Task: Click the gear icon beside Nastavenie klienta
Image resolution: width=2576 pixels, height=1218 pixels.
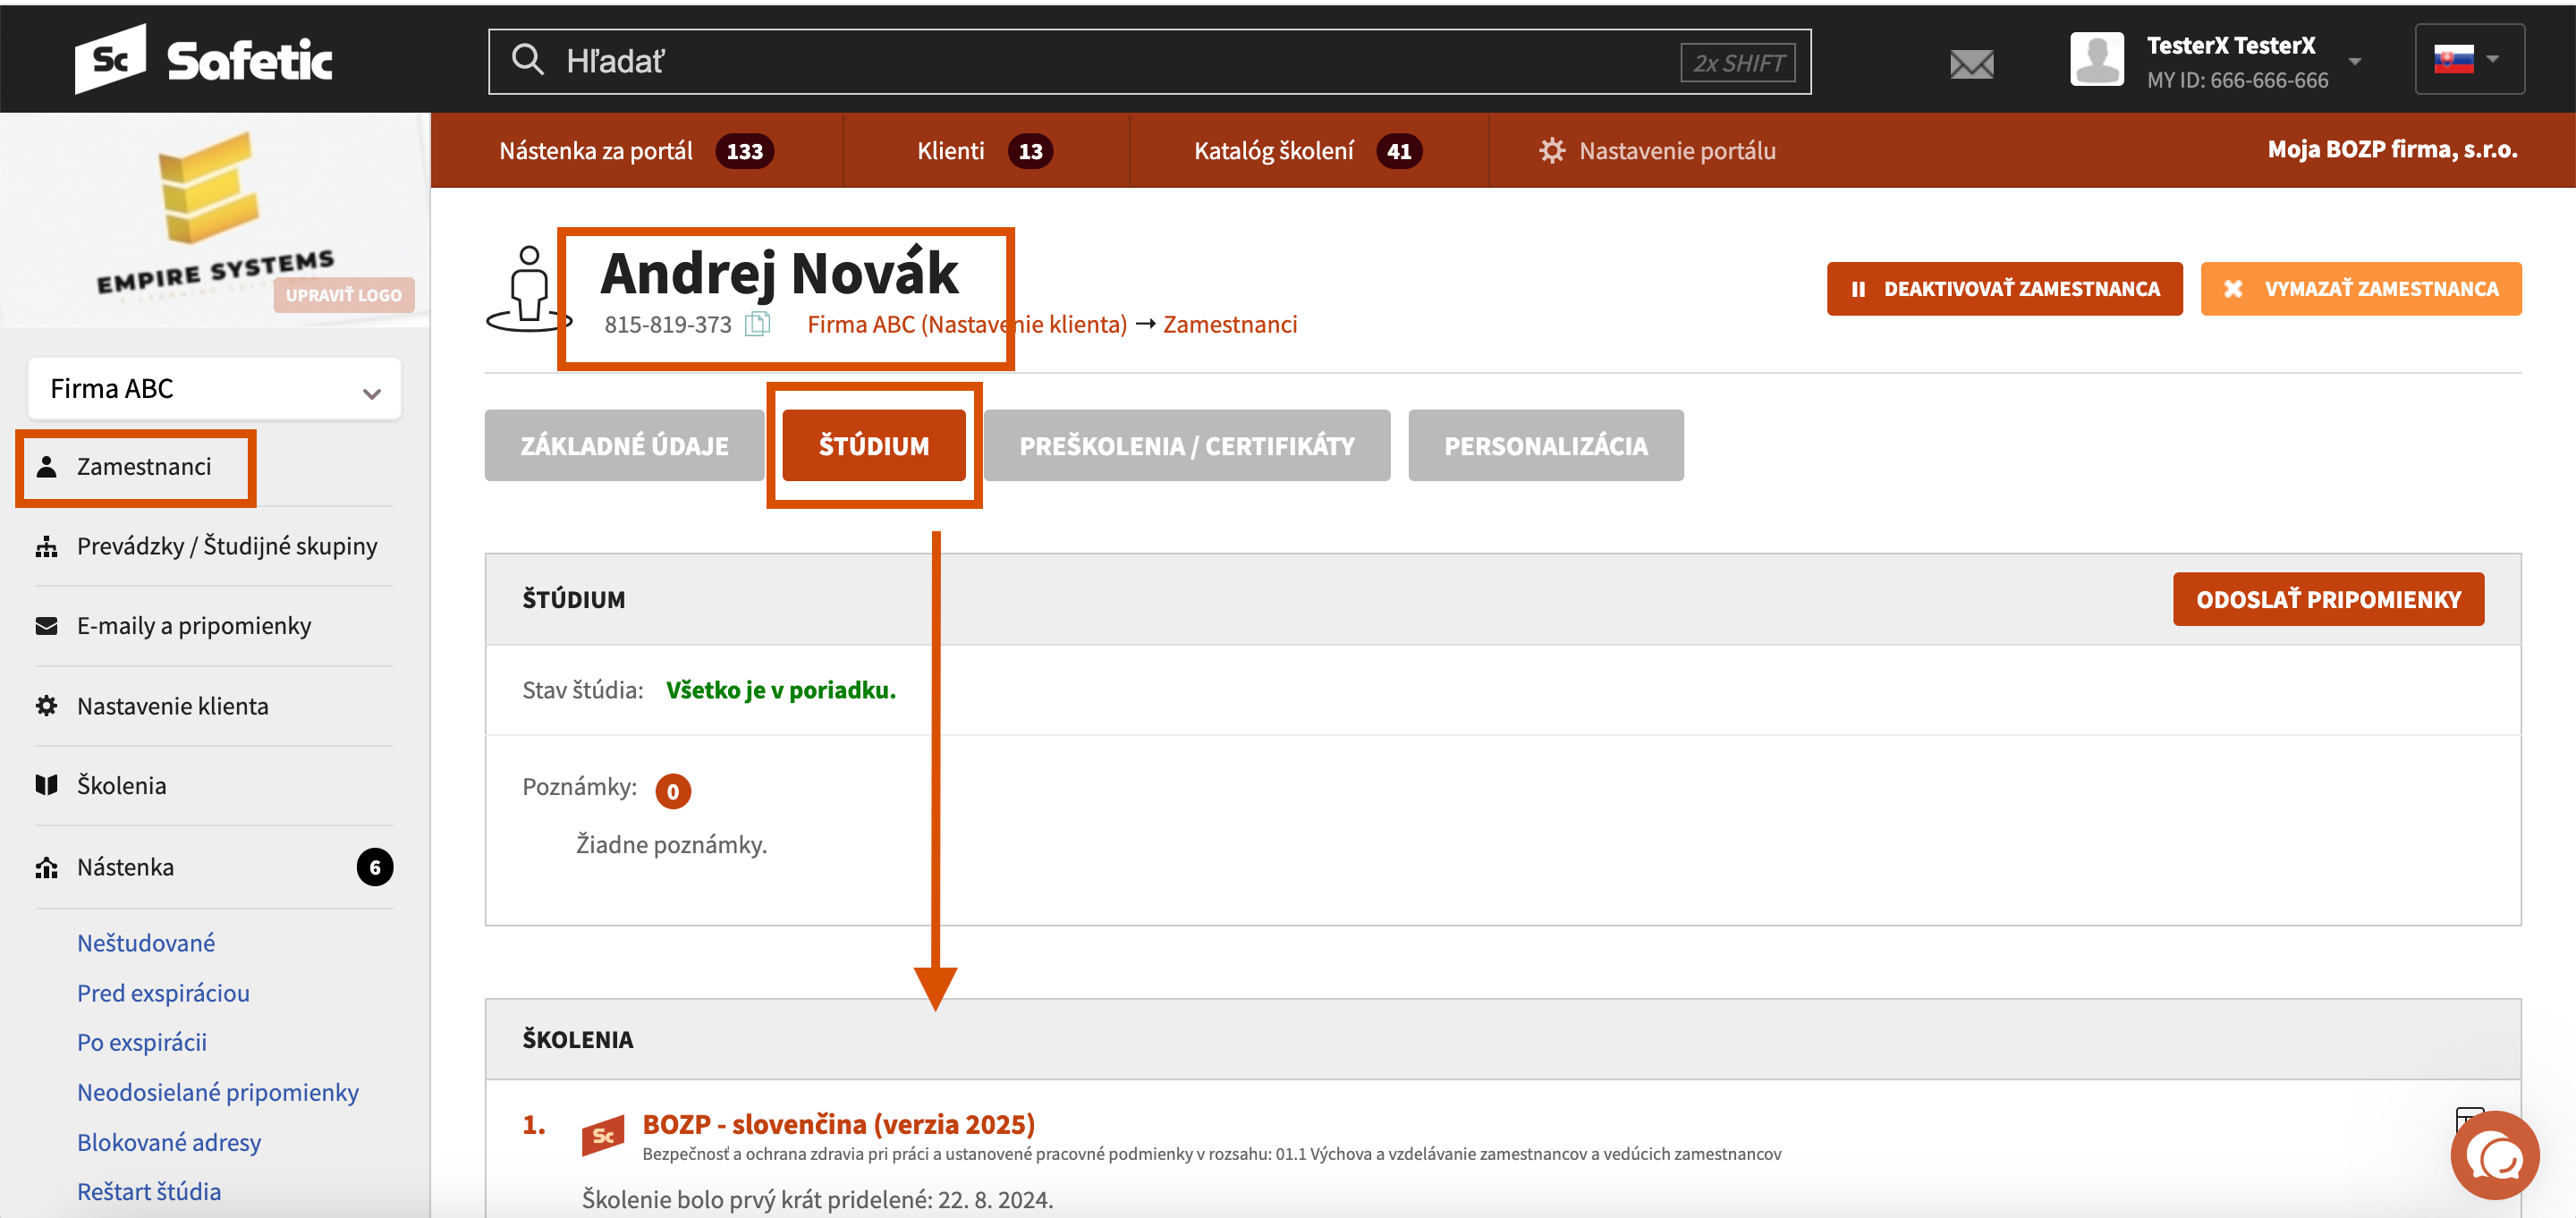Action: point(46,706)
